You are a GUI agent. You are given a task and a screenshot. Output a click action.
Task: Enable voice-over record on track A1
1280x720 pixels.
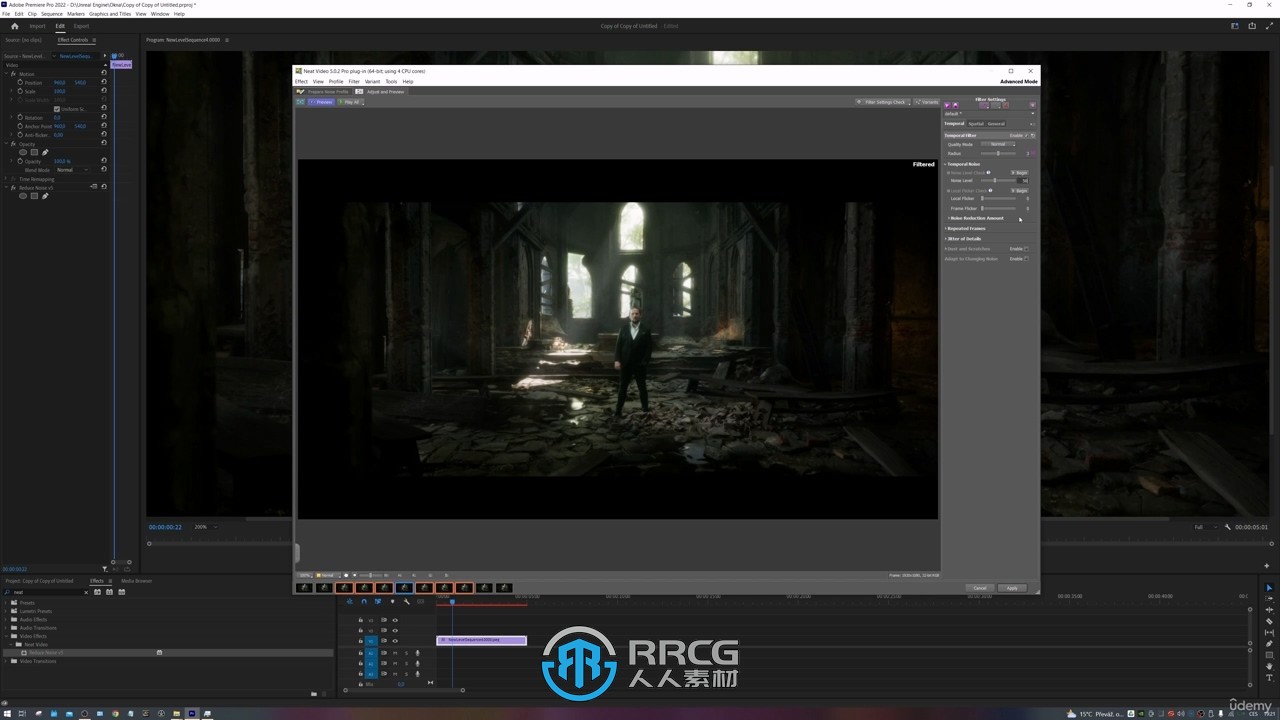click(418, 653)
